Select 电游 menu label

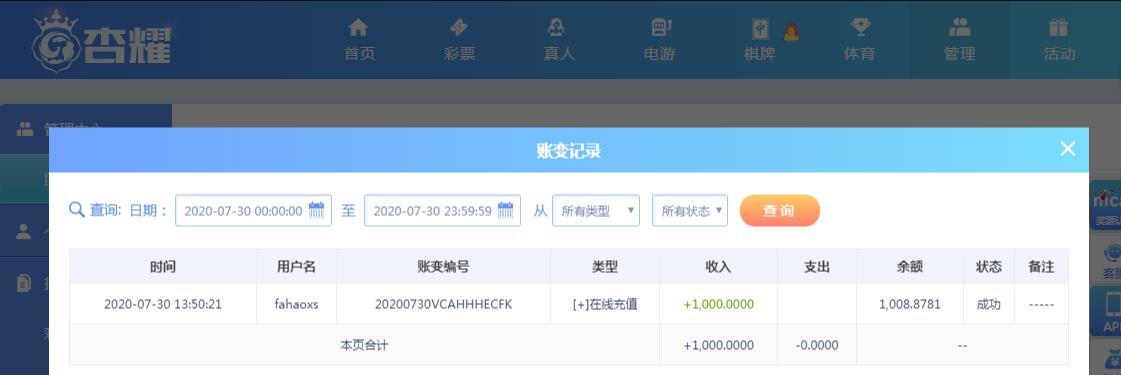pos(659,54)
